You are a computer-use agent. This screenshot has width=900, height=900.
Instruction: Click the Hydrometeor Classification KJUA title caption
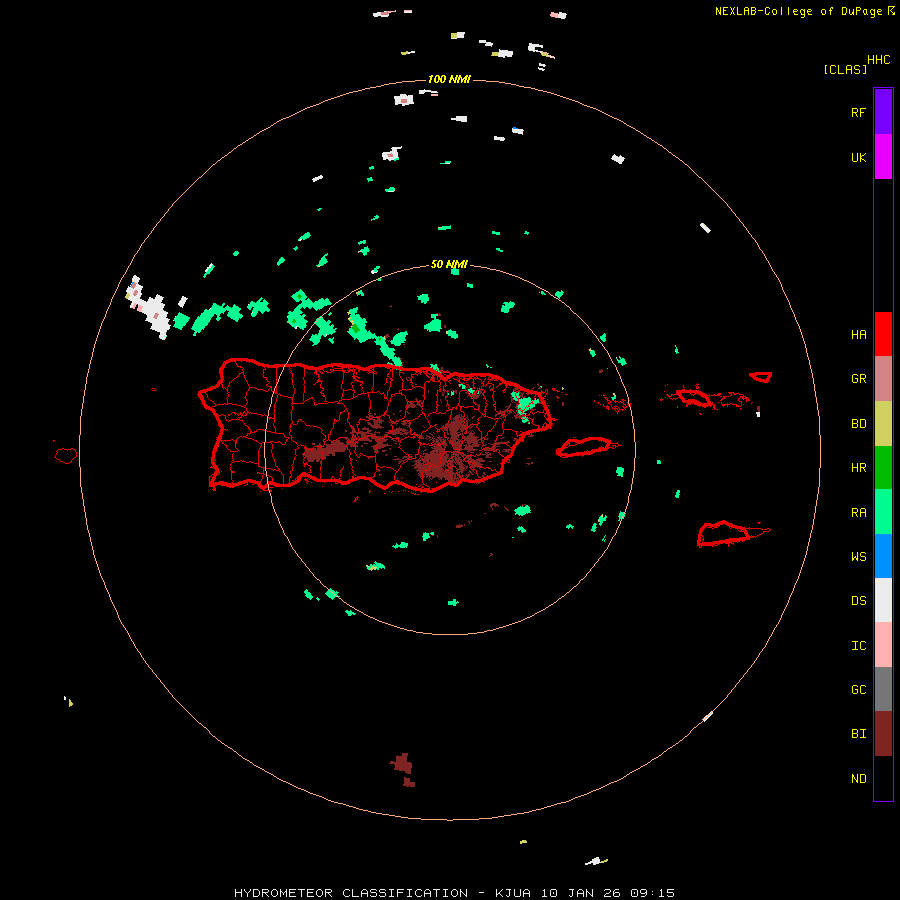(454, 893)
